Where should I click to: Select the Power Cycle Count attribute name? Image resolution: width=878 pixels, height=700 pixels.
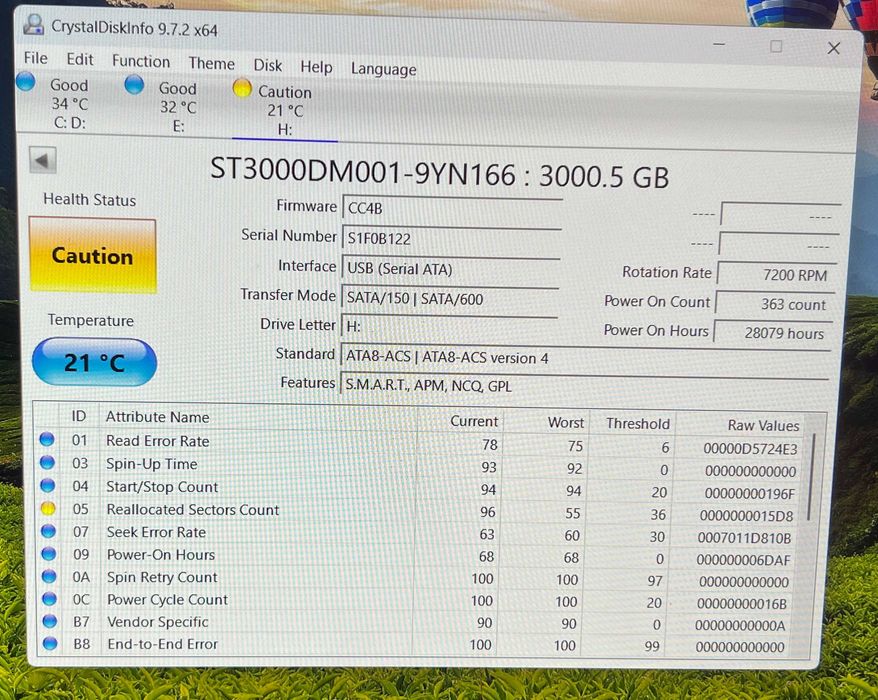167,600
